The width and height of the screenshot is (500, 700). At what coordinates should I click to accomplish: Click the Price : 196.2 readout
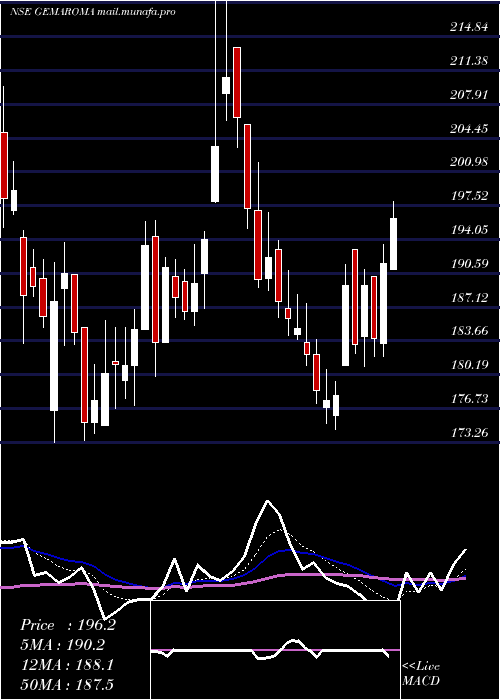tap(68, 625)
